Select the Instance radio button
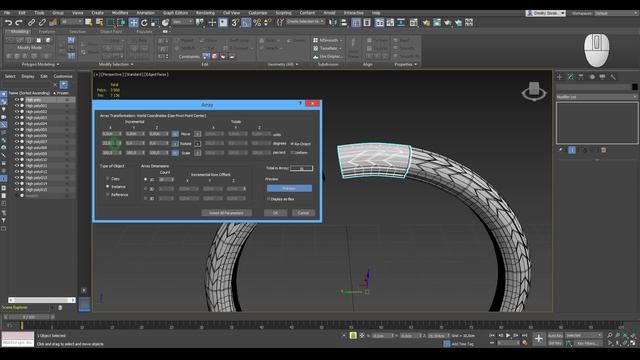Image resolution: width=640 pixels, height=360 pixels. point(108,187)
